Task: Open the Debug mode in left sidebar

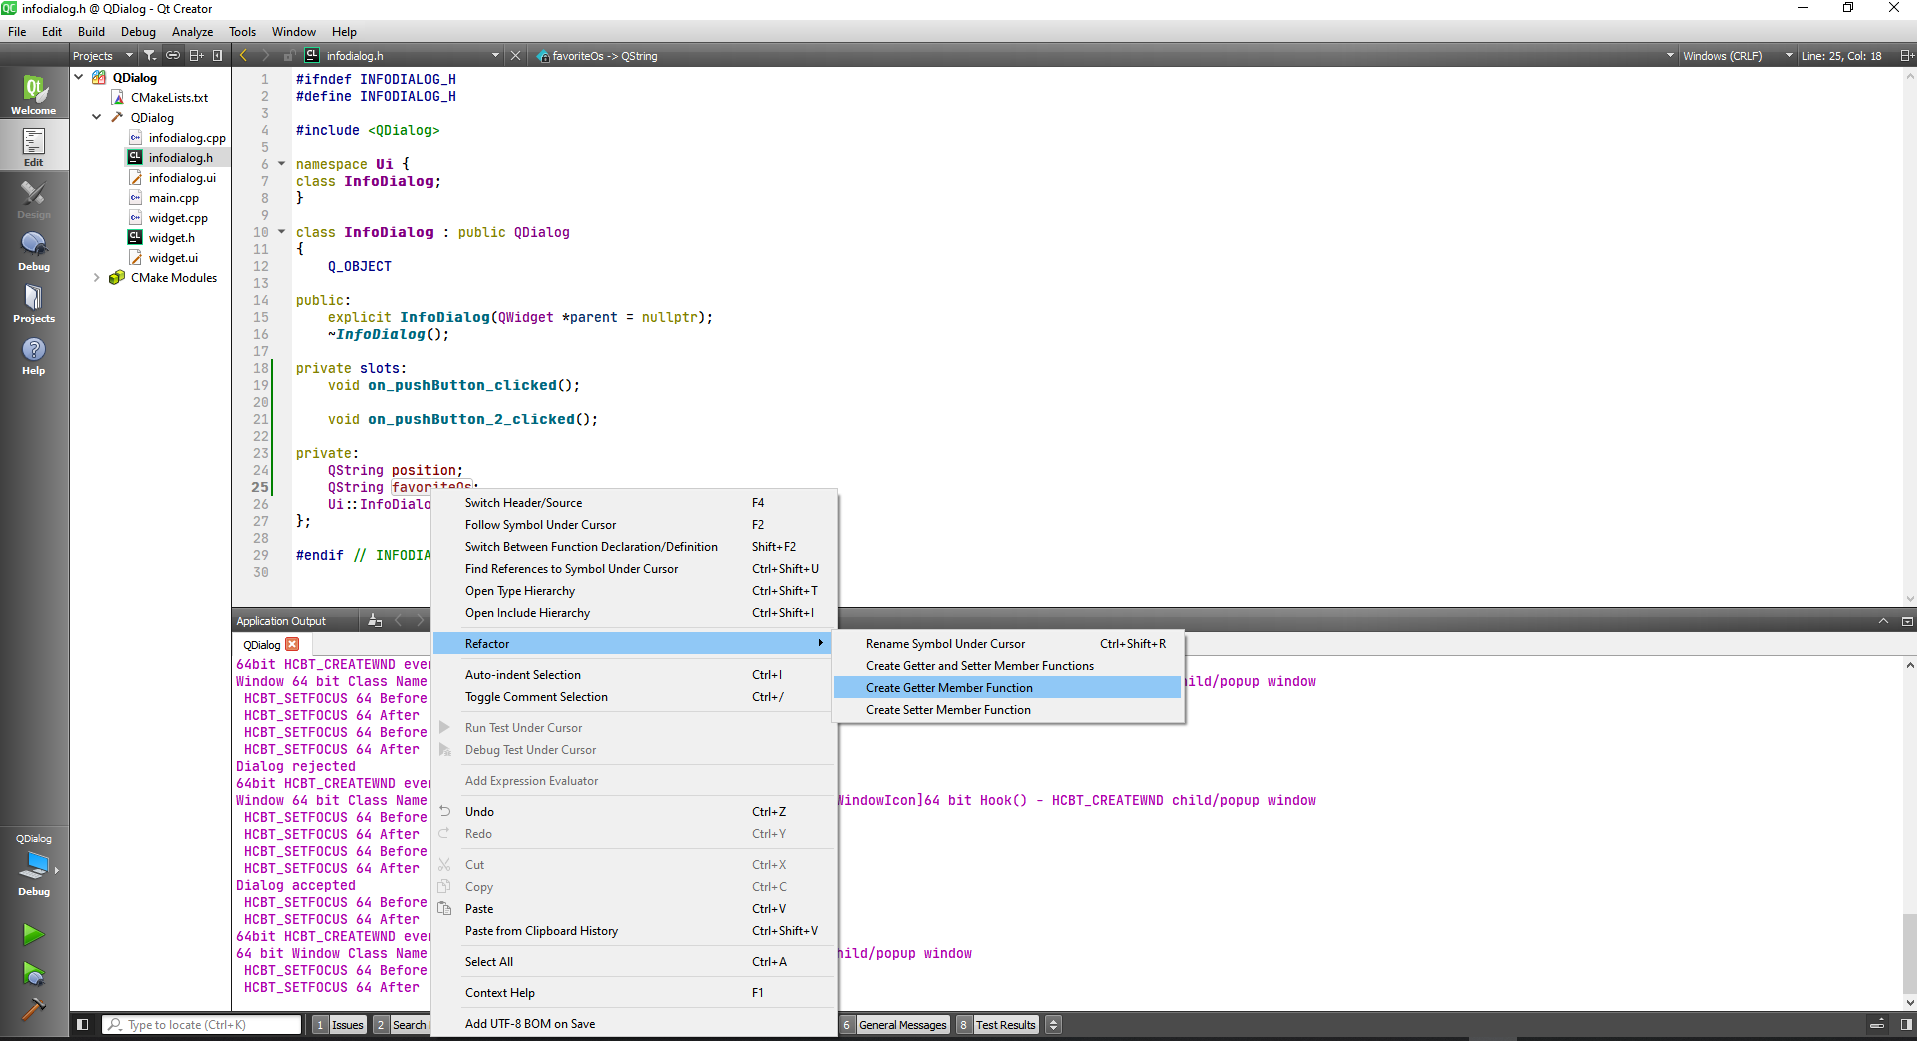Action: (x=34, y=250)
